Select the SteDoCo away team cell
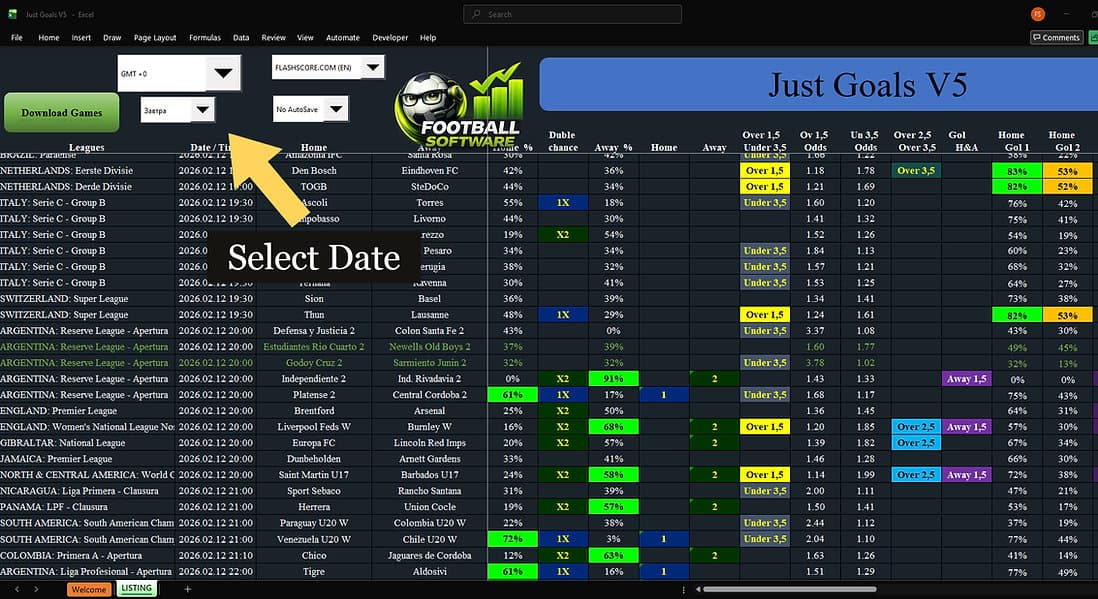 429,186
